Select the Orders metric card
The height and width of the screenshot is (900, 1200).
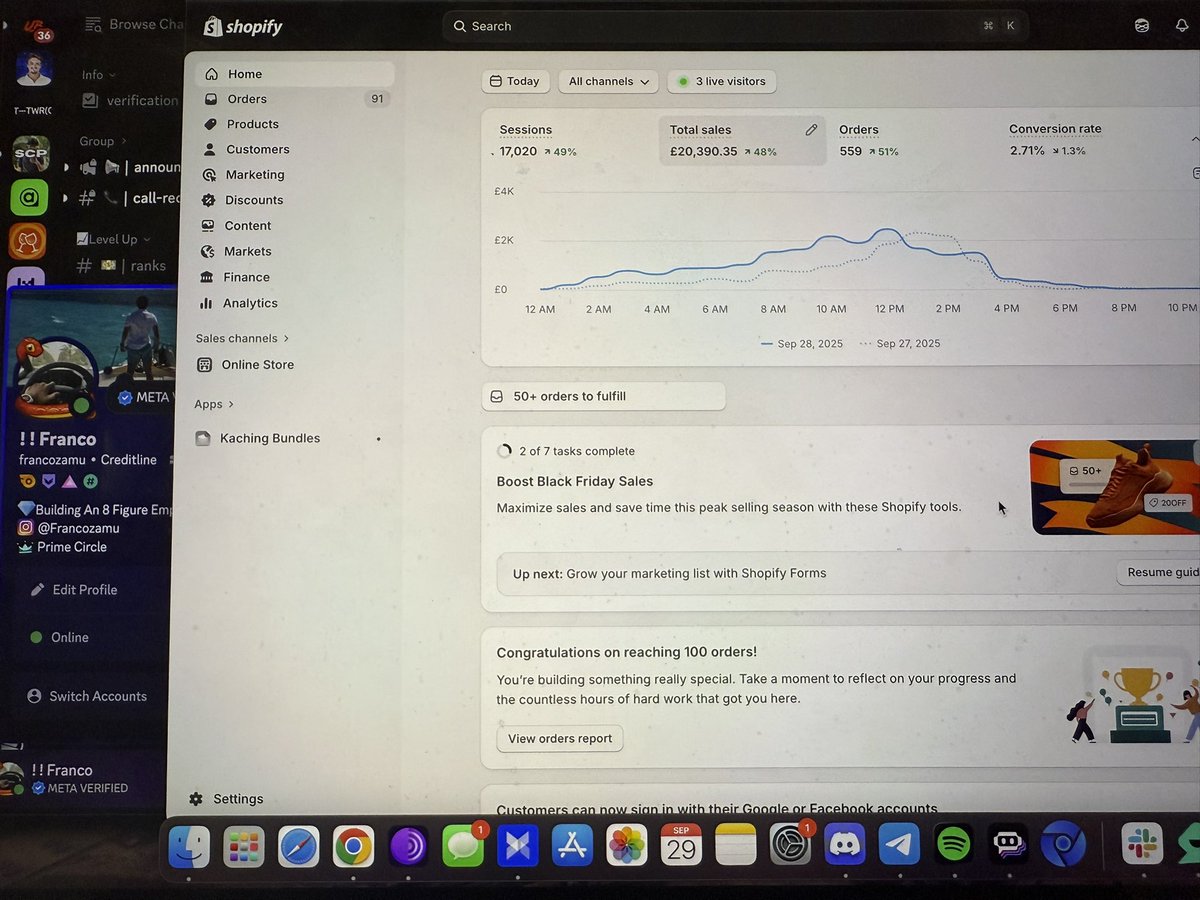(912, 140)
